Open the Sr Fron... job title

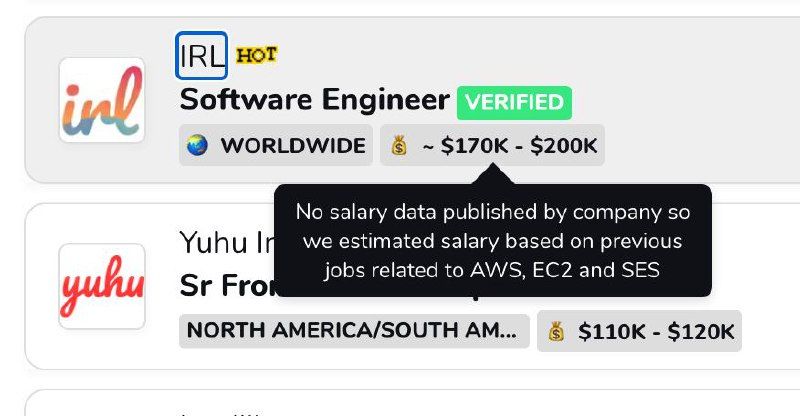(x=225, y=285)
